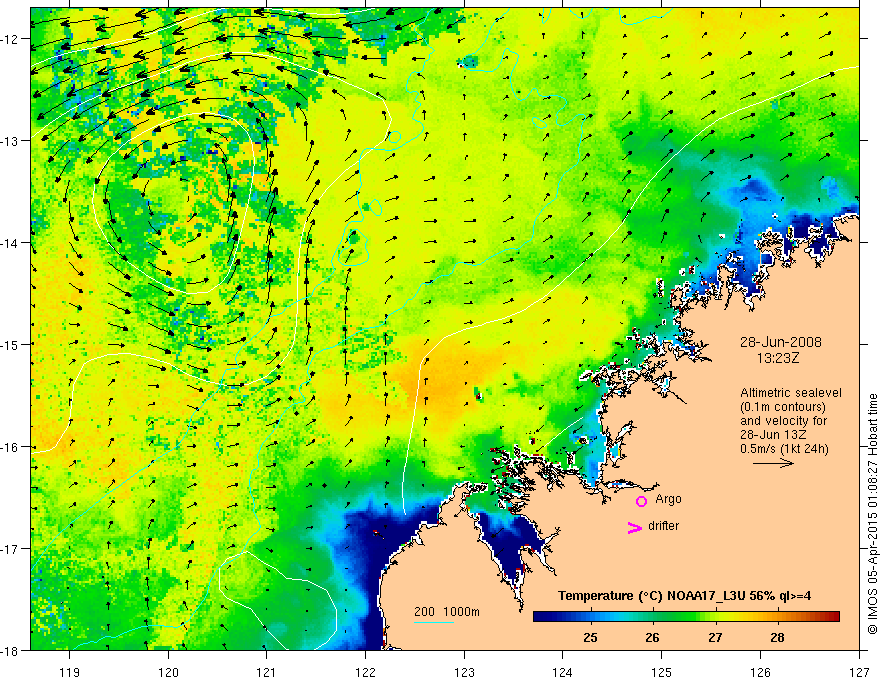Click the longitude axis label '125'
The image size is (880, 680).
pos(662,672)
